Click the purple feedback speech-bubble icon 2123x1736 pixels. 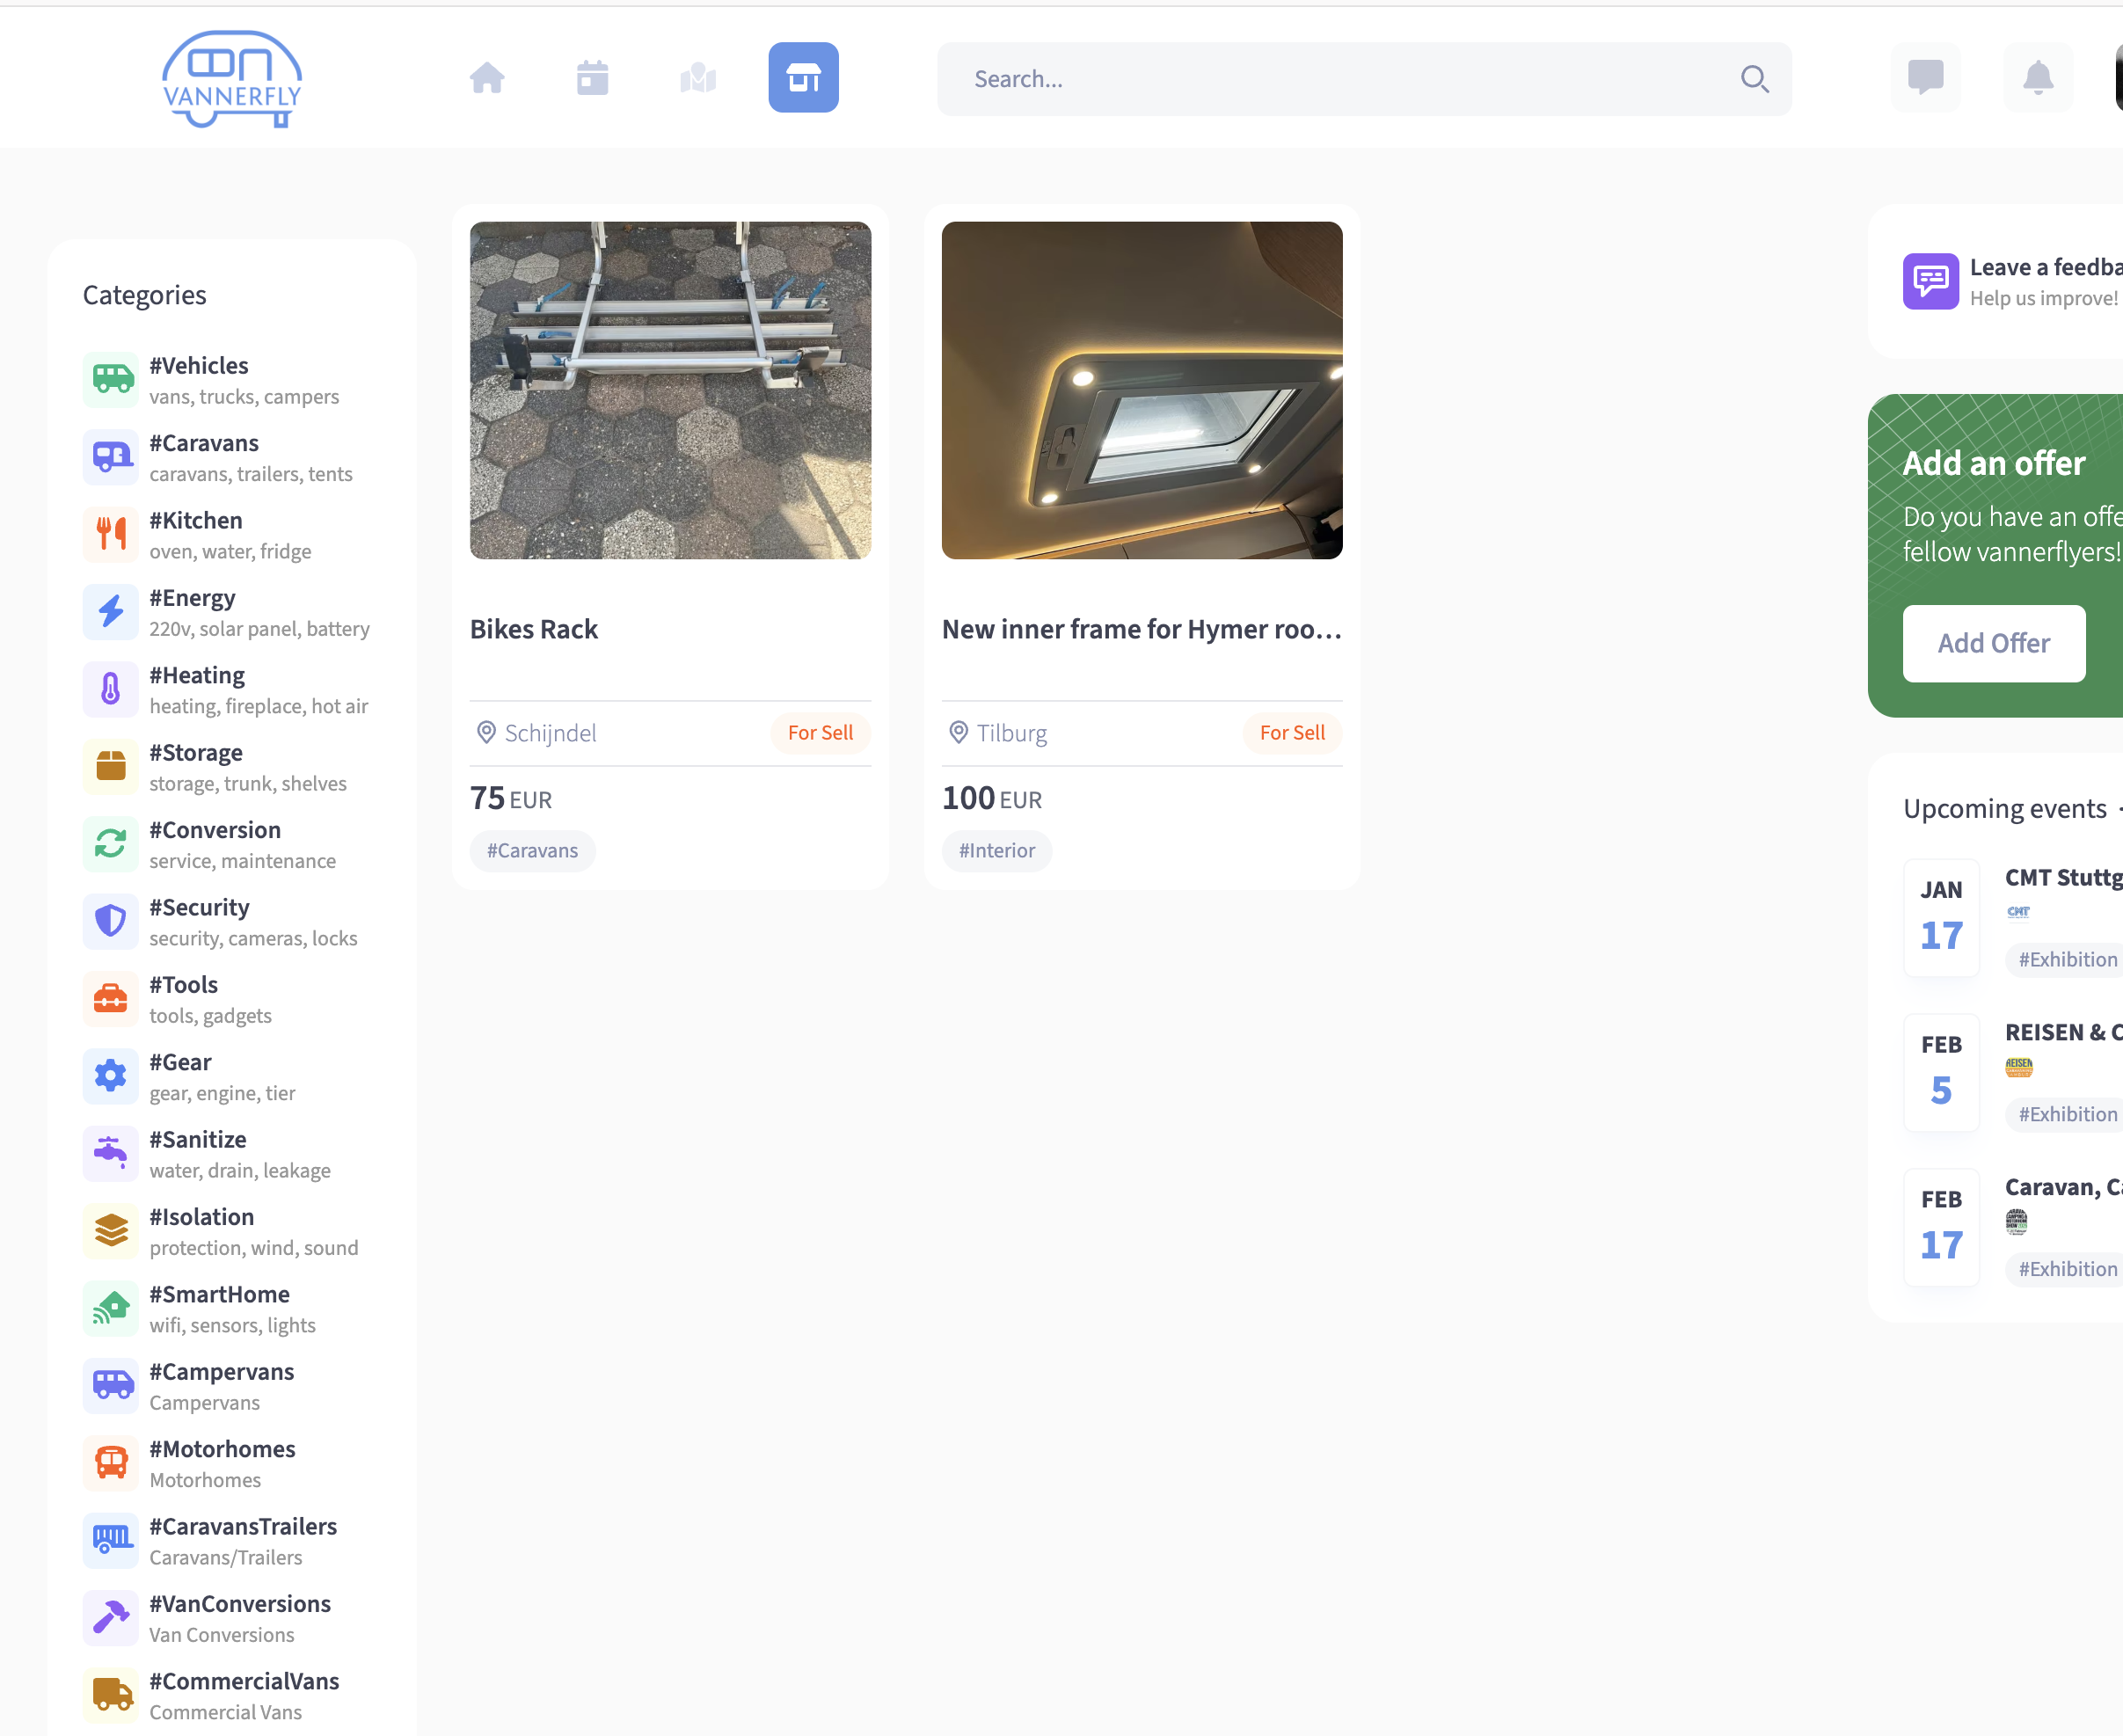1932,281
